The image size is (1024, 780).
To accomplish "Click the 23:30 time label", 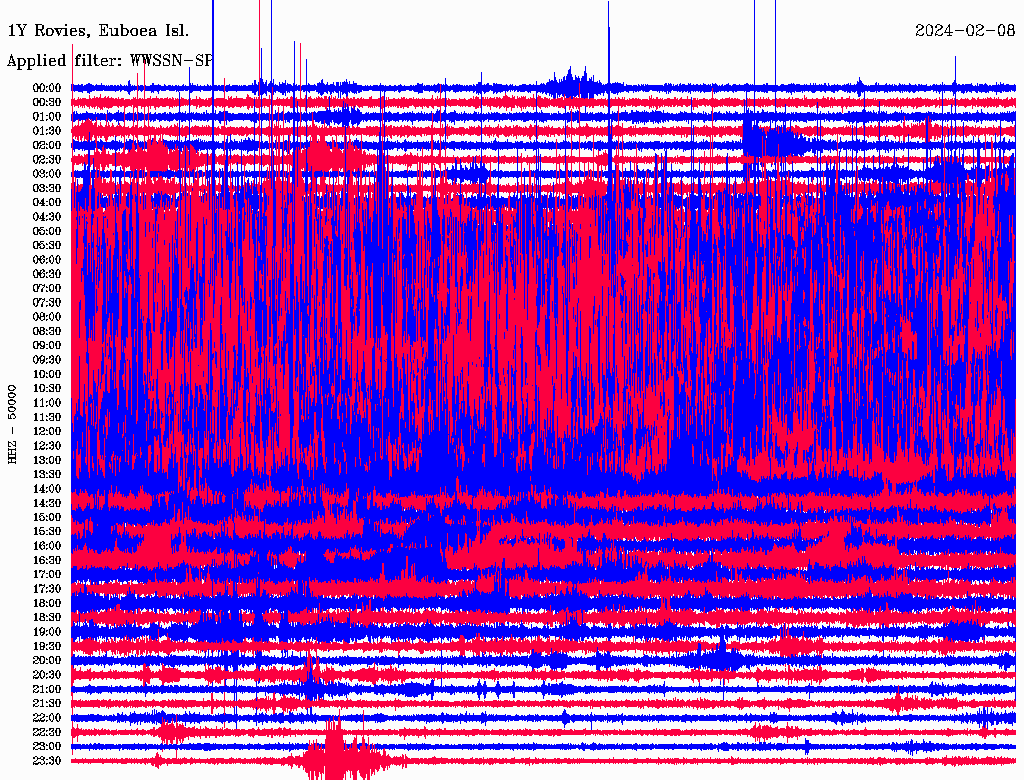I will 47,761.
